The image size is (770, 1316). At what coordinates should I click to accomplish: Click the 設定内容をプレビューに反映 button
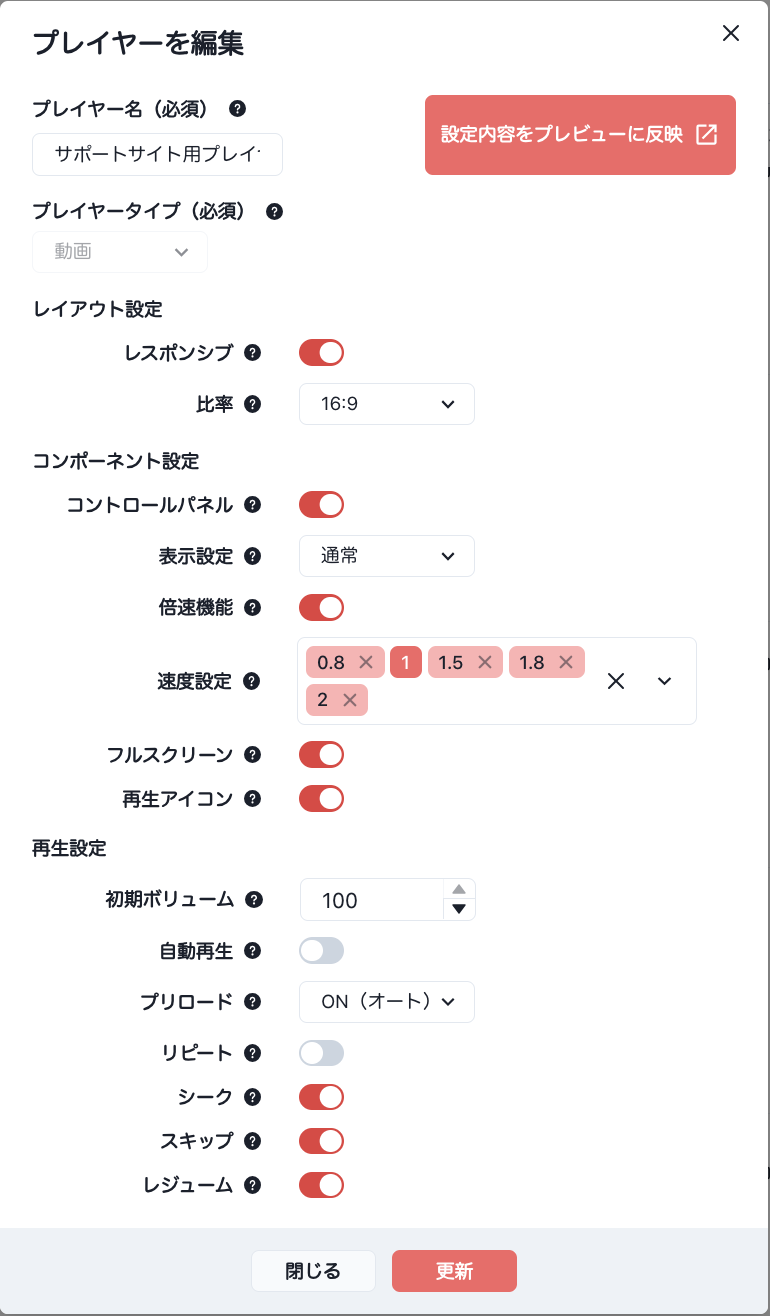pos(580,134)
